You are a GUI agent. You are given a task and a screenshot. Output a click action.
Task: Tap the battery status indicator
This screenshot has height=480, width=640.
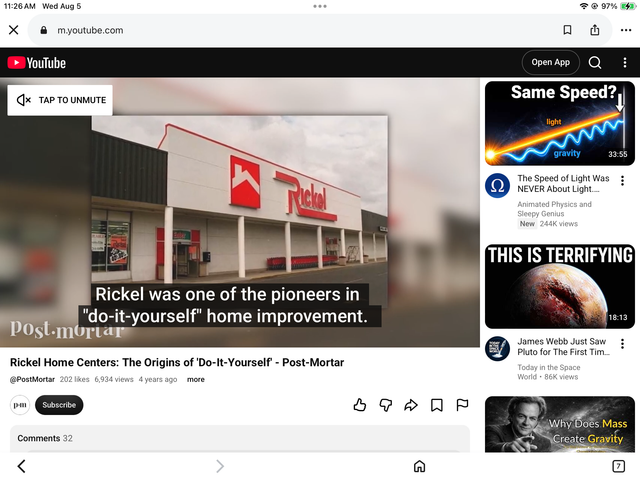627,6
